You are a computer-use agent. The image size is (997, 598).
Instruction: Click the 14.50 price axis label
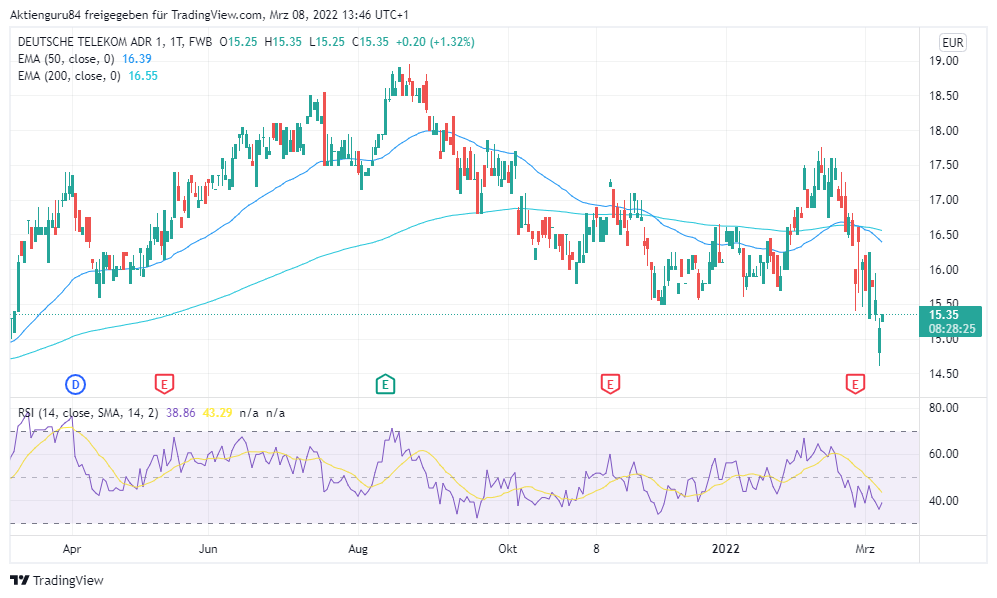coord(944,374)
